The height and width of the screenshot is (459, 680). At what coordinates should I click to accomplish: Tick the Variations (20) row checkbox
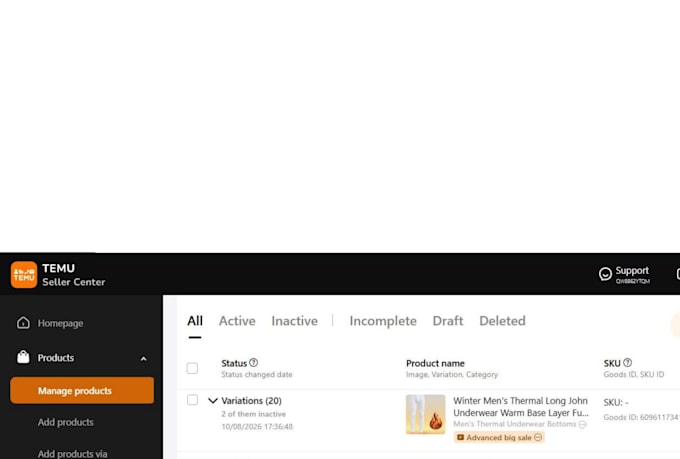tap(192, 400)
